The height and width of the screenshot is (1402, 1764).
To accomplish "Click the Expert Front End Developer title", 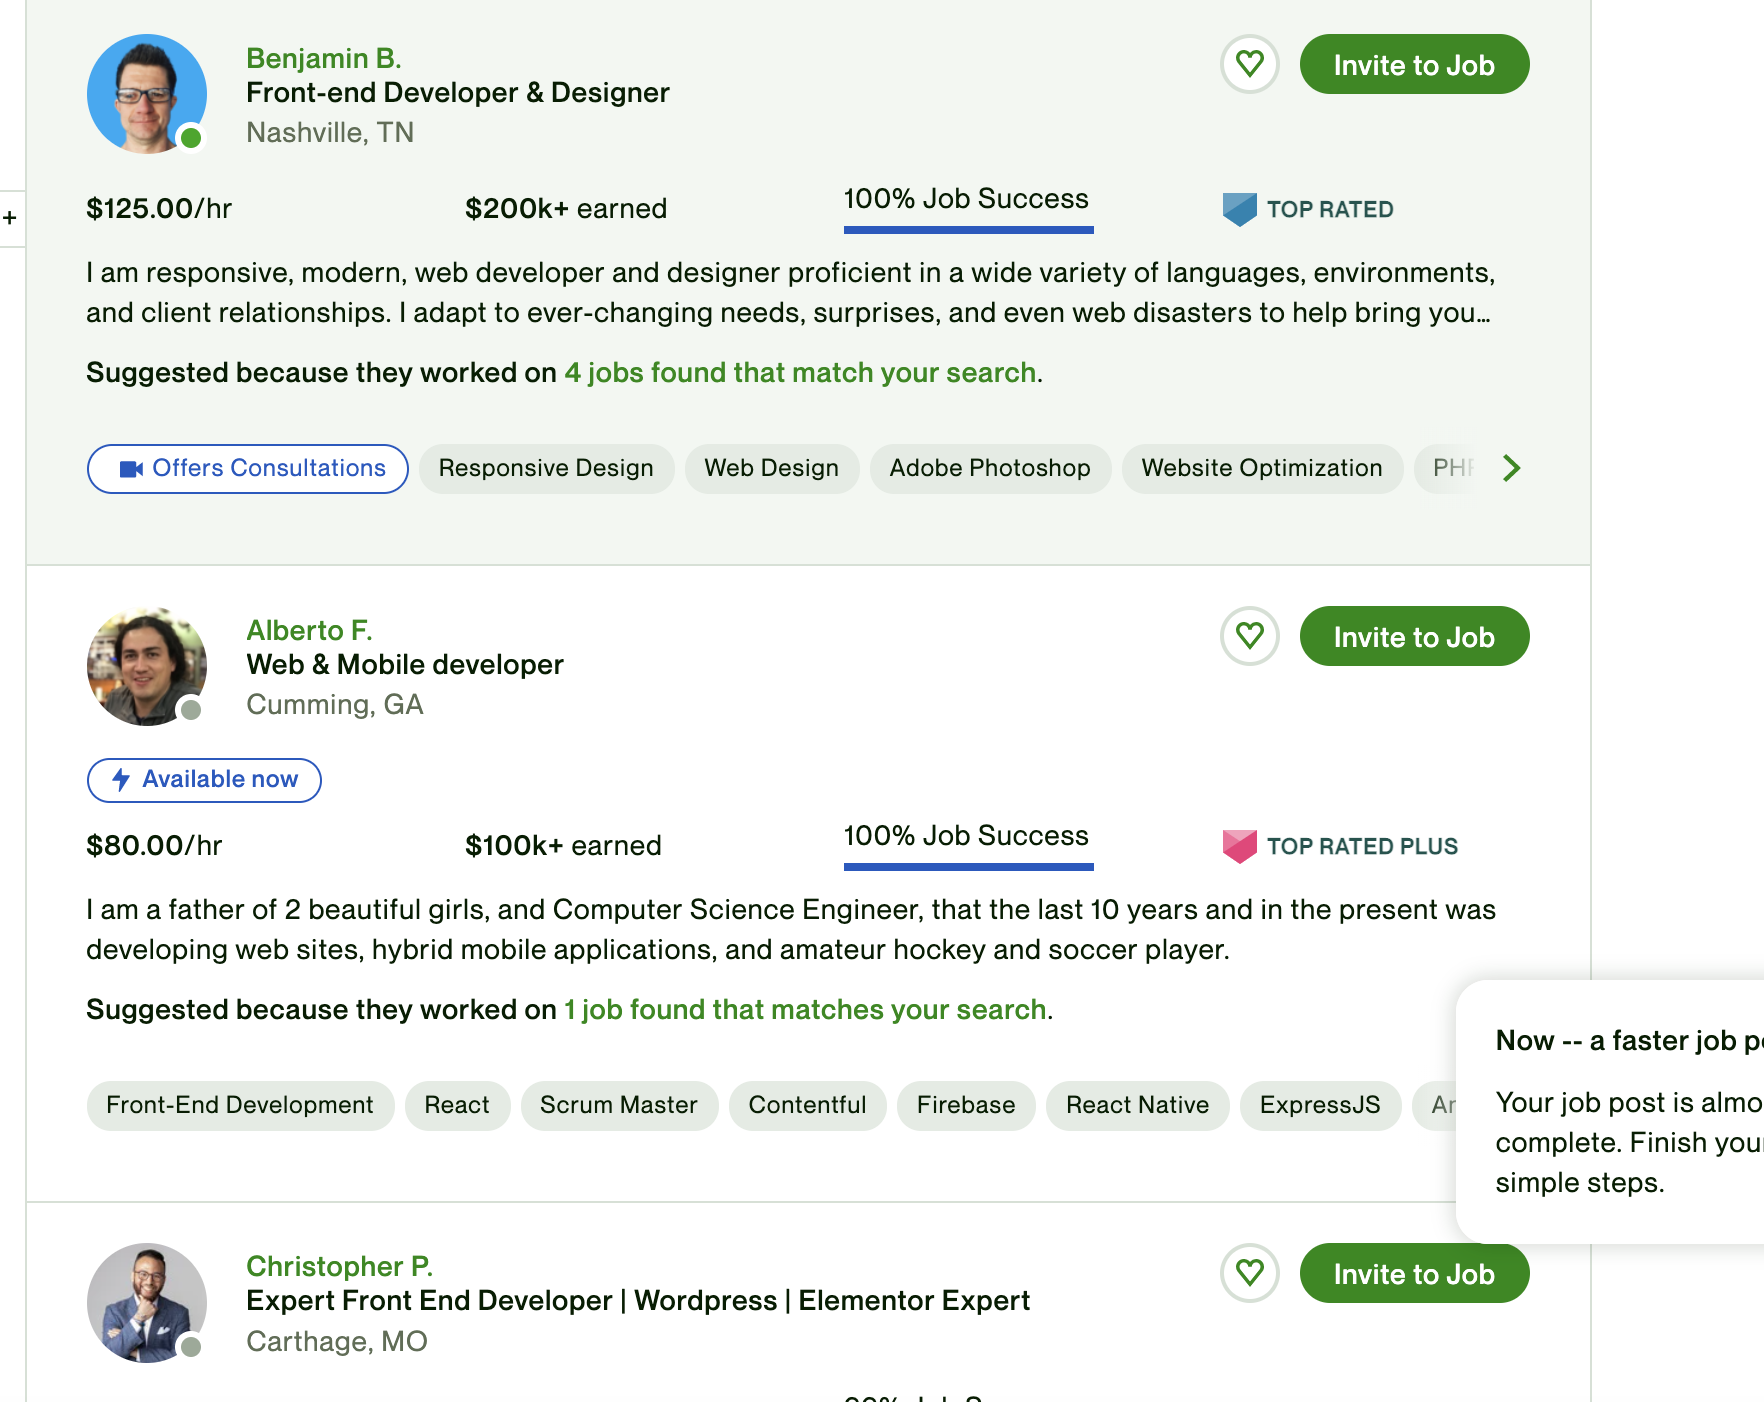I will pos(638,1300).
